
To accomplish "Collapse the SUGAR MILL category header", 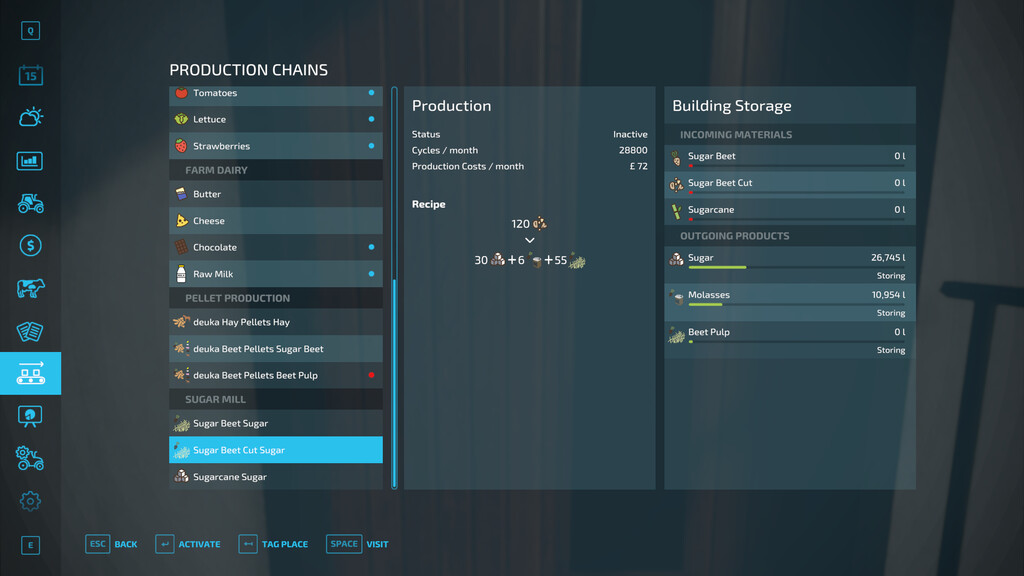I will [x=275, y=399].
